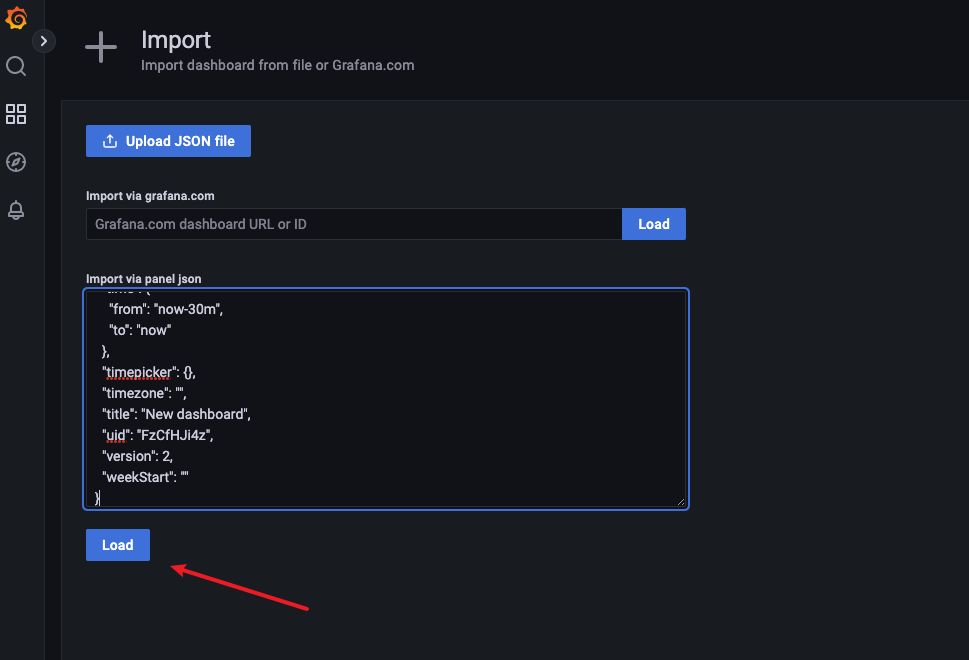Focus the Grafana.com dashboard URL or ID field
Image resolution: width=969 pixels, height=660 pixels.
[x=354, y=224]
